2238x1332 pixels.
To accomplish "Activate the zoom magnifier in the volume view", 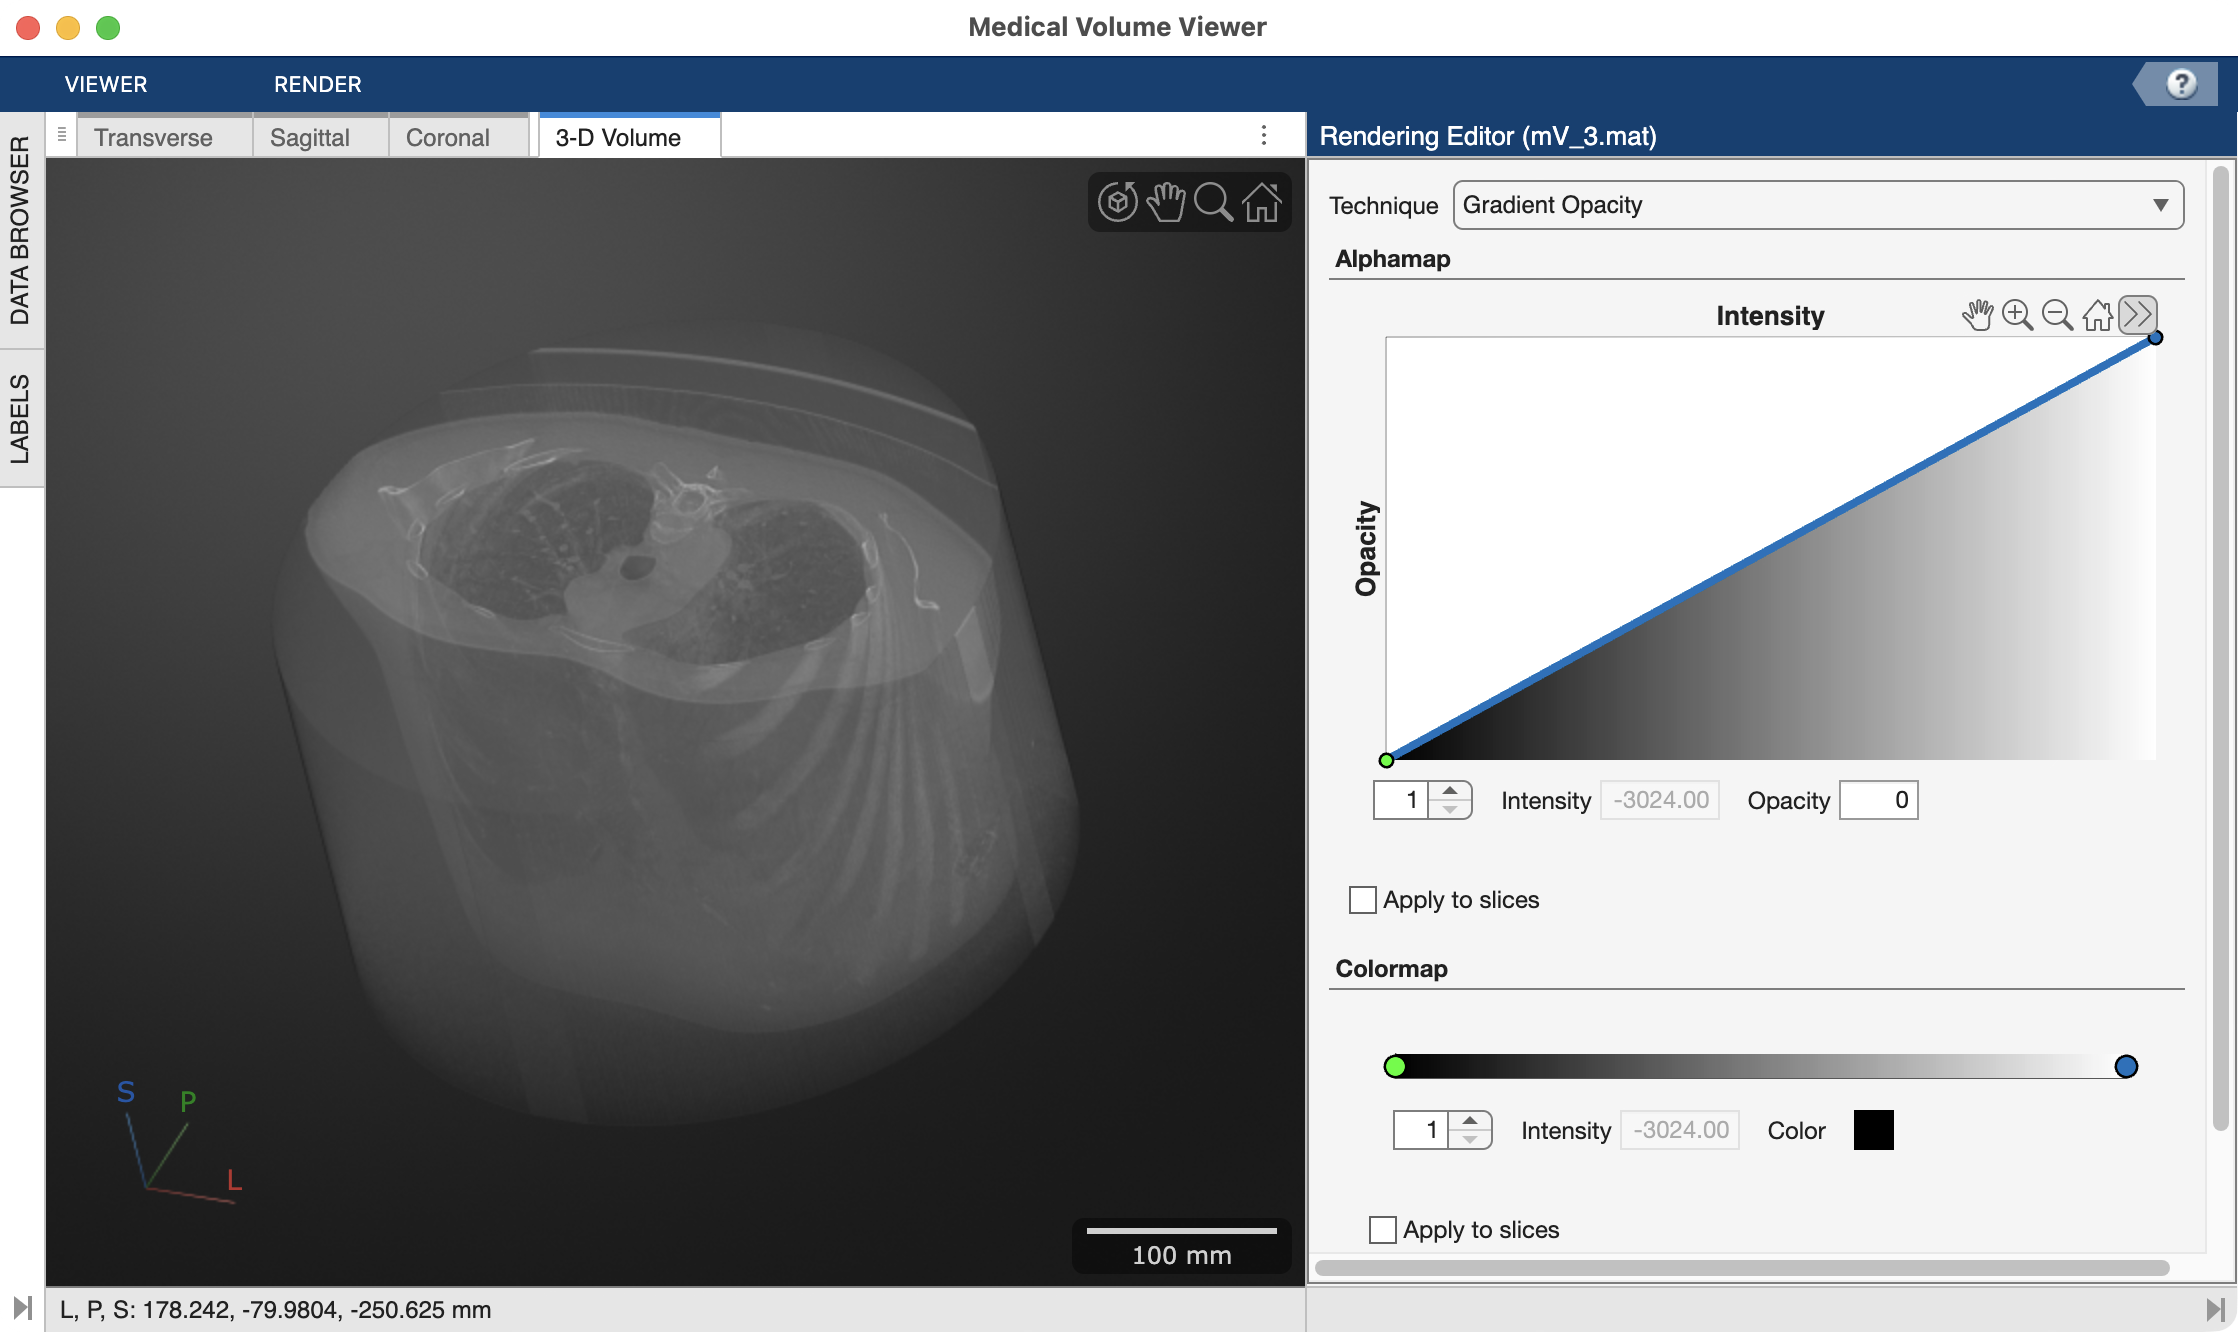I will click(1213, 201).
